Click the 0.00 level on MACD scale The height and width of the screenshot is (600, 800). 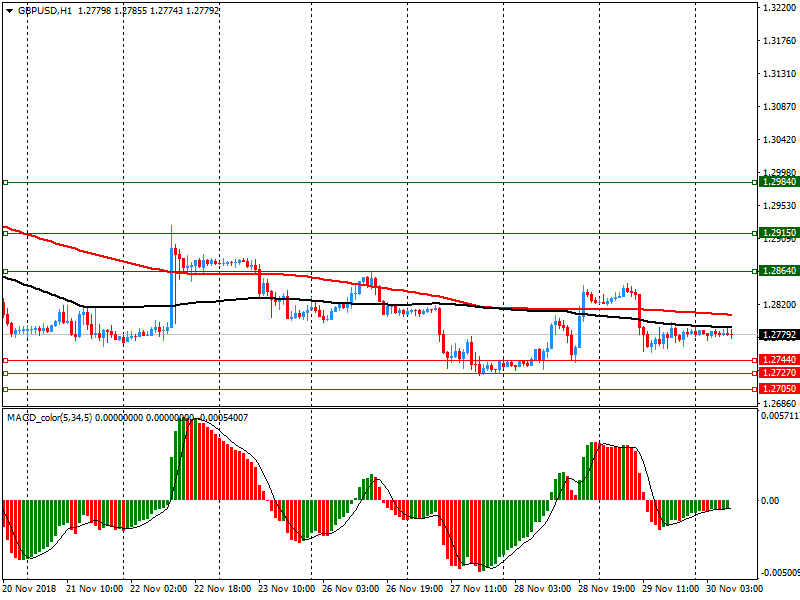(771, 501)
